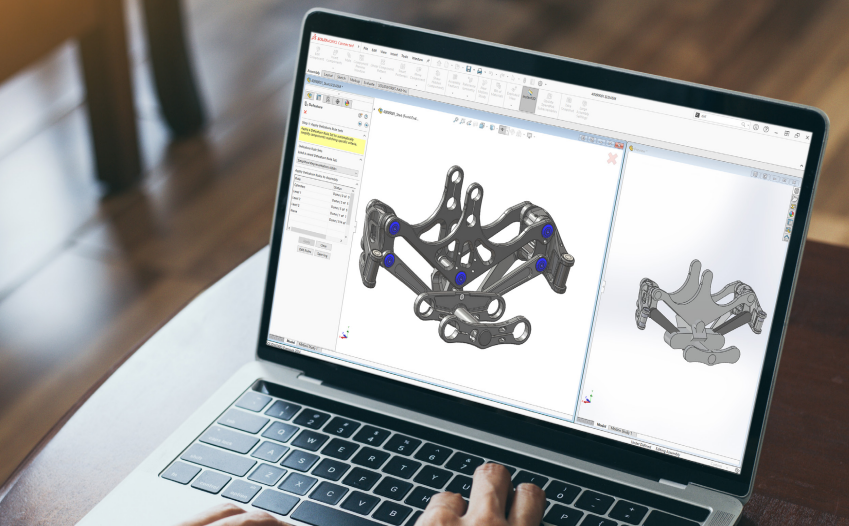Click the View Settings monitor icon

click(530, 135)
